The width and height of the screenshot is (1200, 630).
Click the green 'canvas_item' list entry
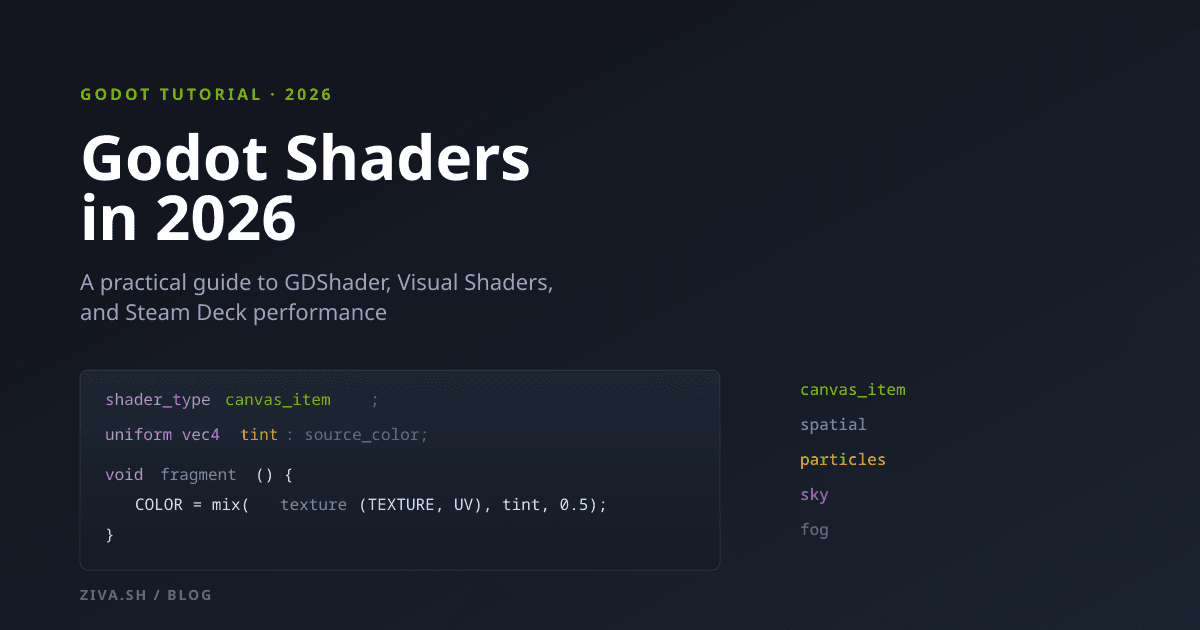tap(853, 390)
